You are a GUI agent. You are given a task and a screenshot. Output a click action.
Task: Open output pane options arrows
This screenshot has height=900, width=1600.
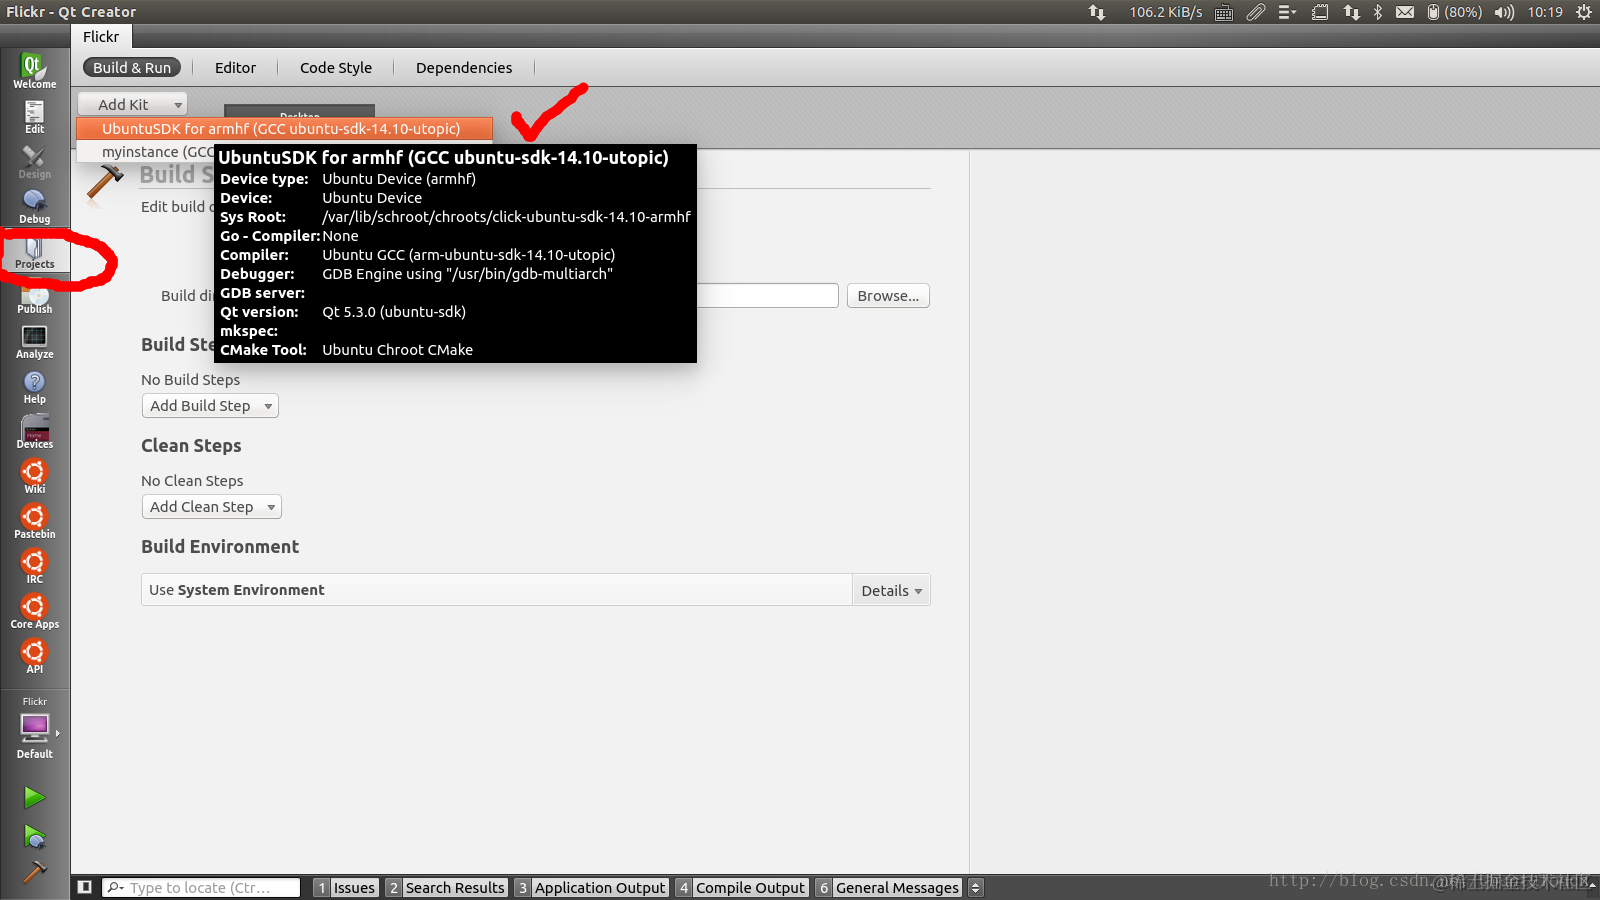(x=976, y=887)
